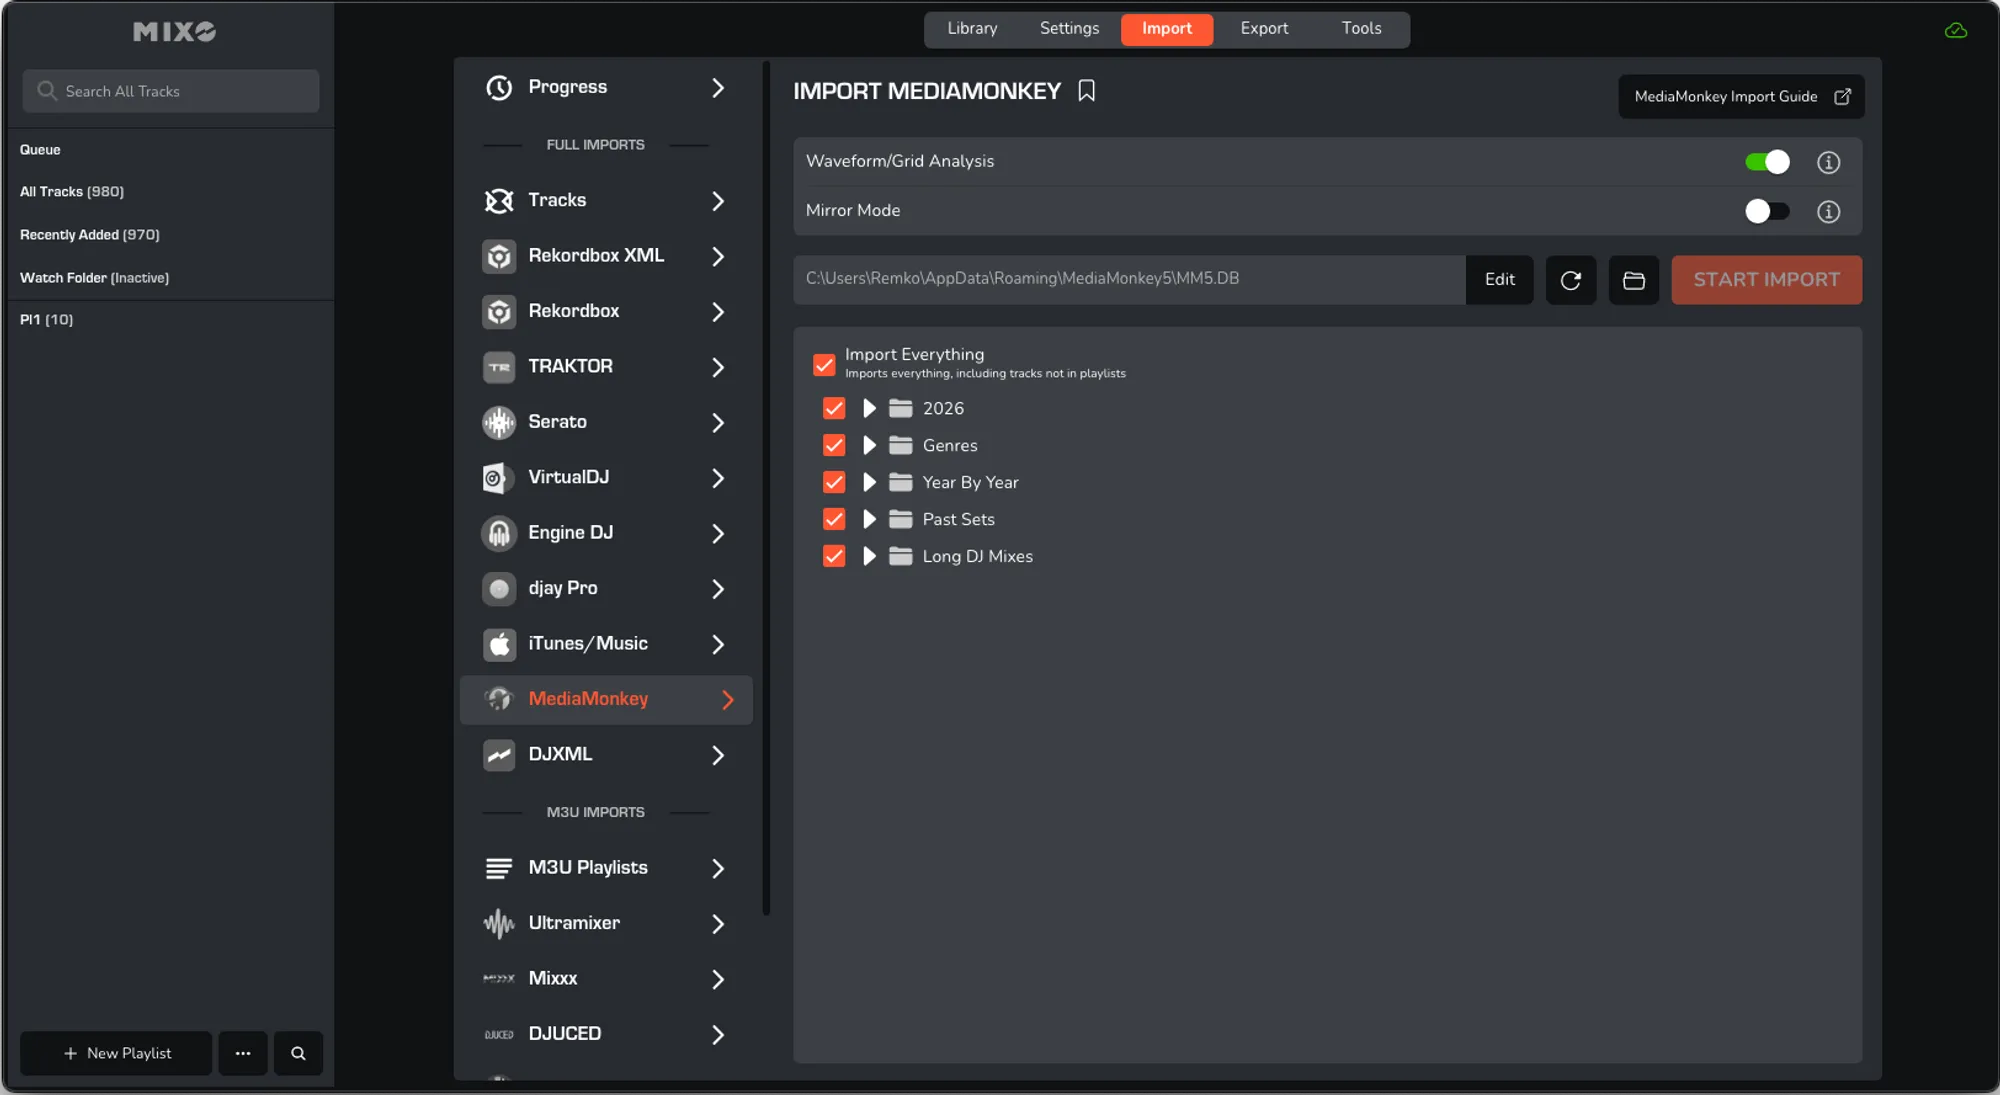Click the Search All Tracks field
Screen dimensions: 2000x1095
[x=171, y=91]
